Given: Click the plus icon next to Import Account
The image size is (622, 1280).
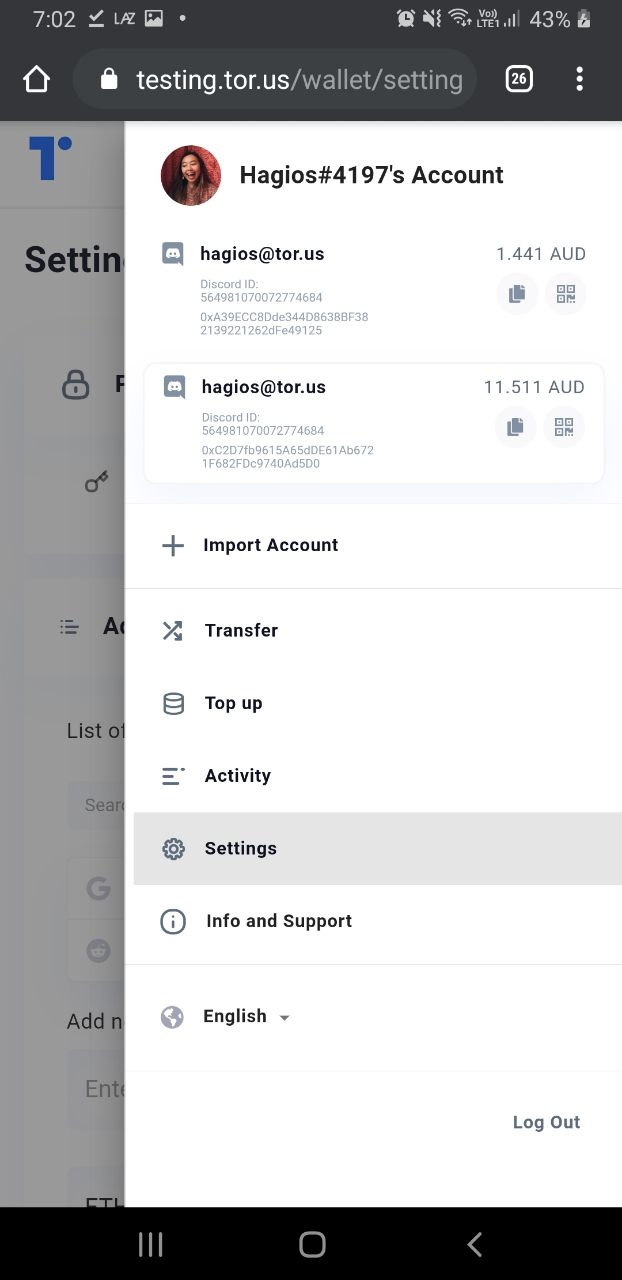Looking at the screenshot, I should (173, 545).
